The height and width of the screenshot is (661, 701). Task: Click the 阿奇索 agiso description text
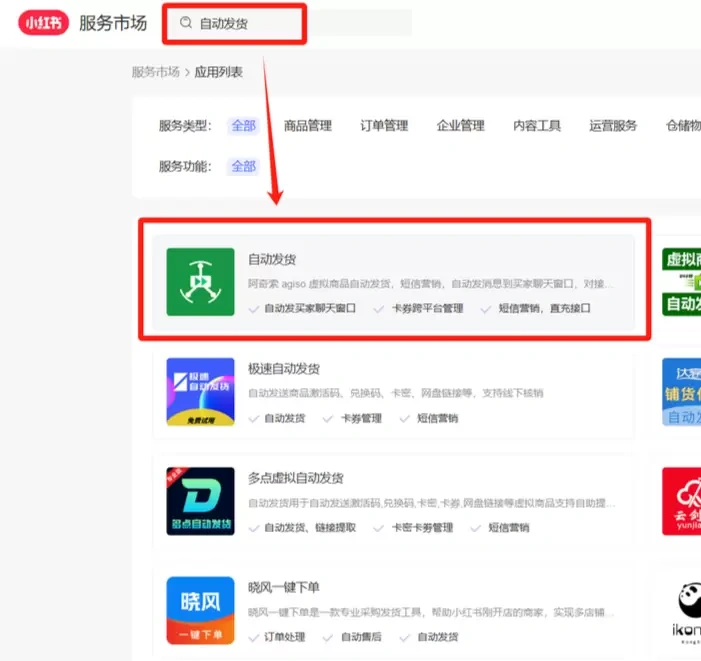[x=431, y=284]
